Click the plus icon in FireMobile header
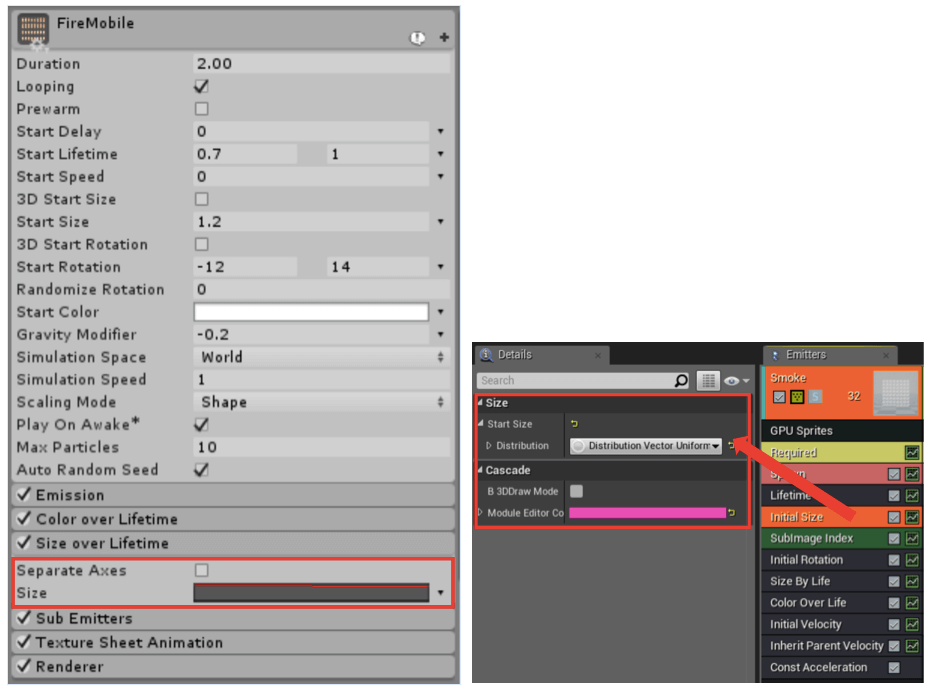 pos(444,38)
